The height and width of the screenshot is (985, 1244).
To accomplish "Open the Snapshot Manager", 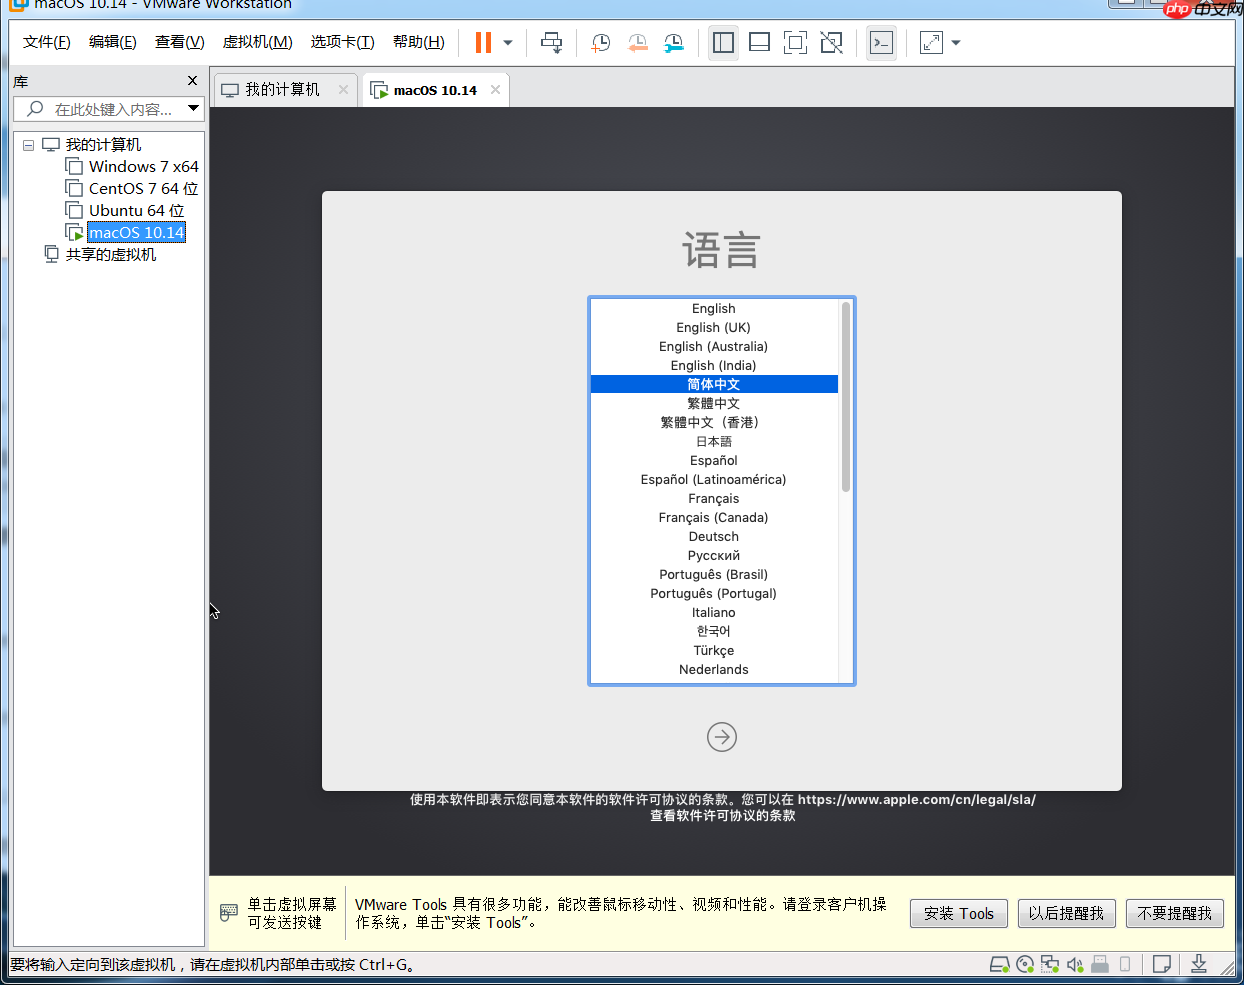I will [673, 42].
